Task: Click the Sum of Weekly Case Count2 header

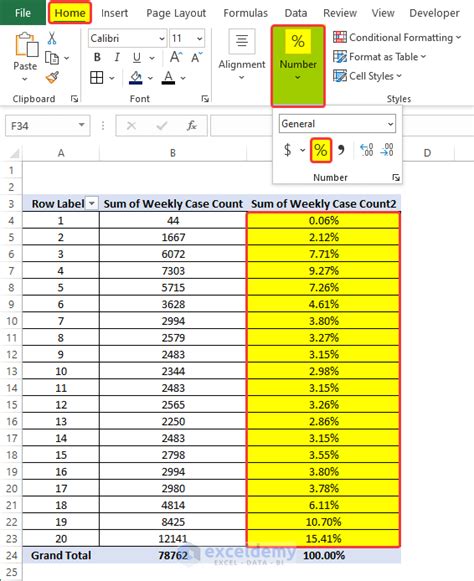Action: (x=324, y=204)
